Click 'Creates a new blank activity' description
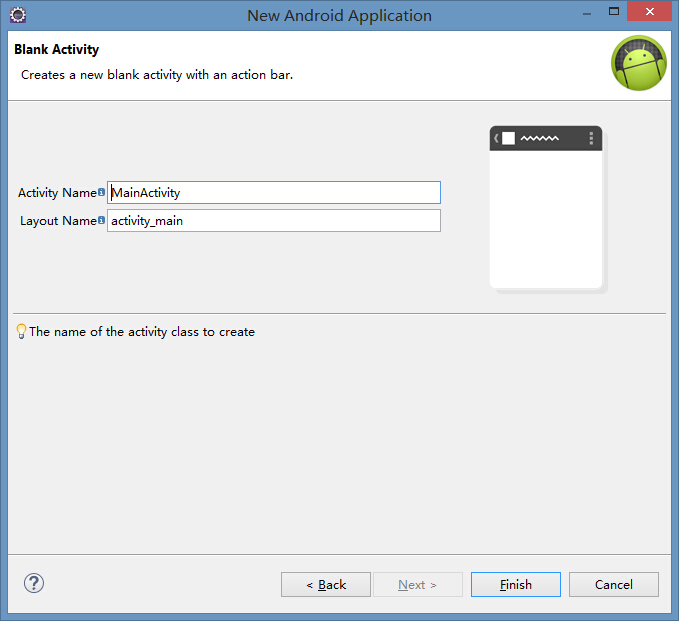Screen dimensions: 679x621 157,75
